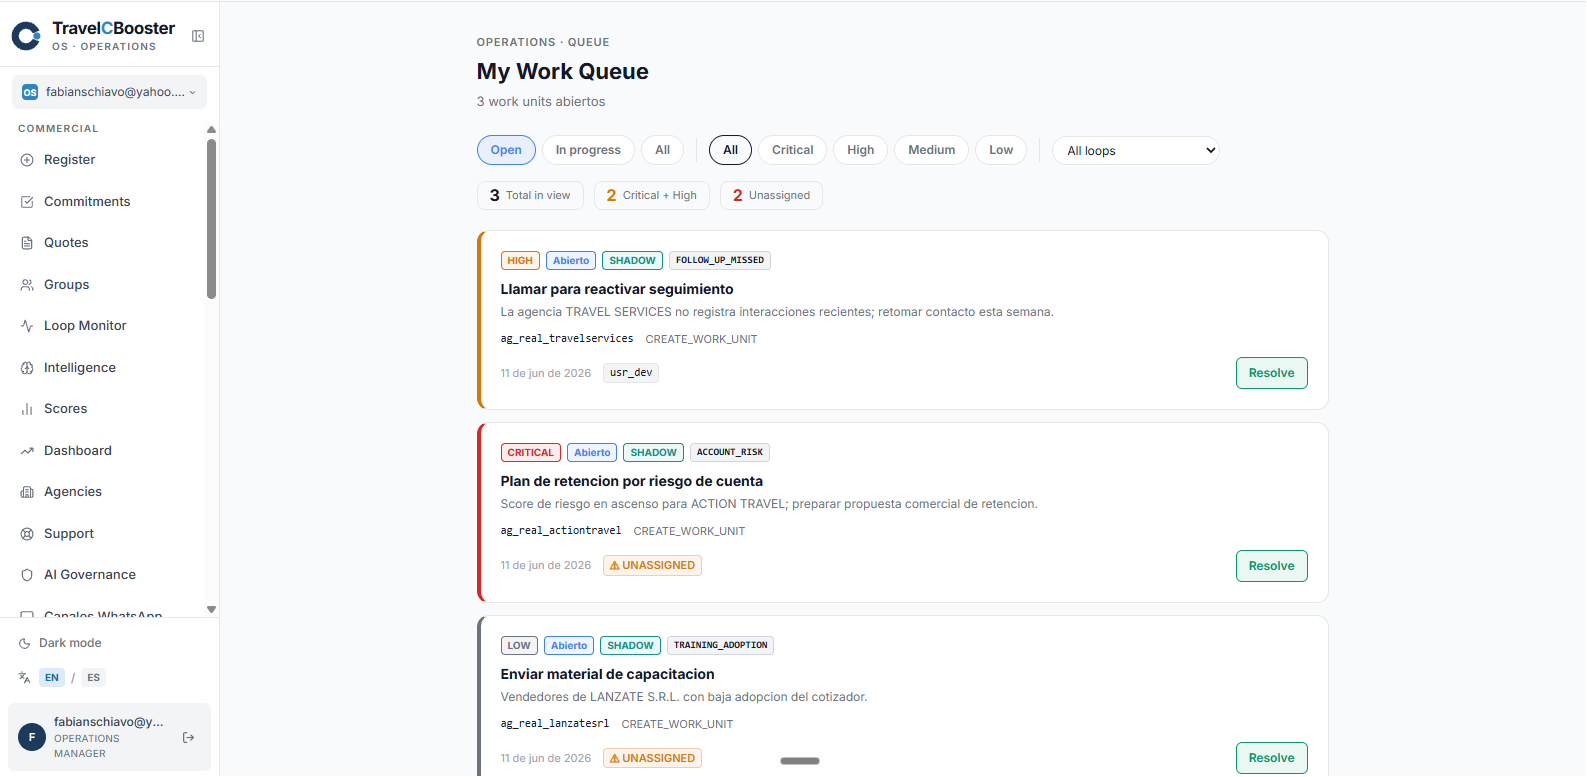
Task: Click the Dashboard trend icon
Action: (x=27, y=451)
